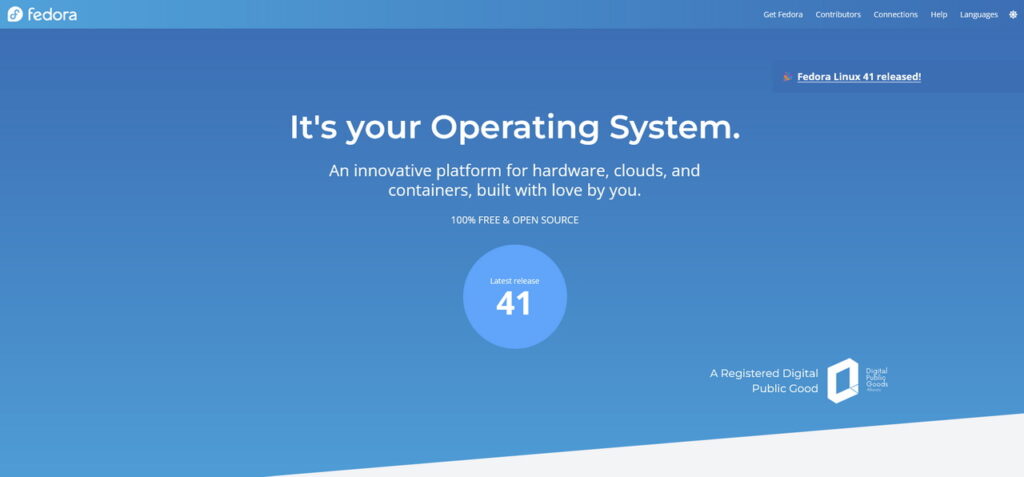Click the A Registered Digital Public Good text
Screen dimensions: 1024x477
pos(764,381)
